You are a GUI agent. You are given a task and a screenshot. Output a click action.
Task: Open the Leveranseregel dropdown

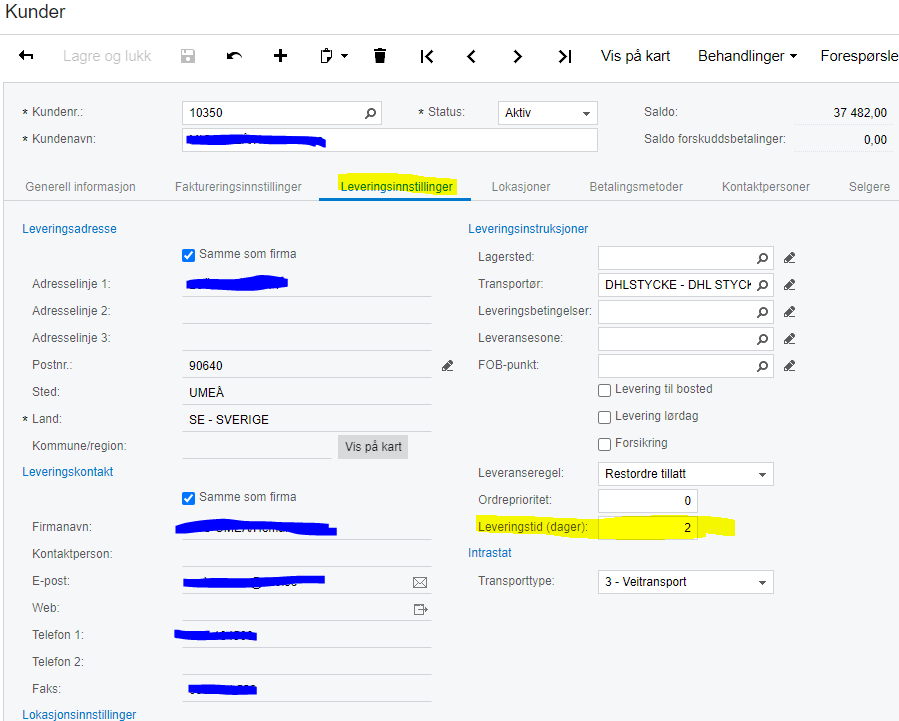pos(686,474)
